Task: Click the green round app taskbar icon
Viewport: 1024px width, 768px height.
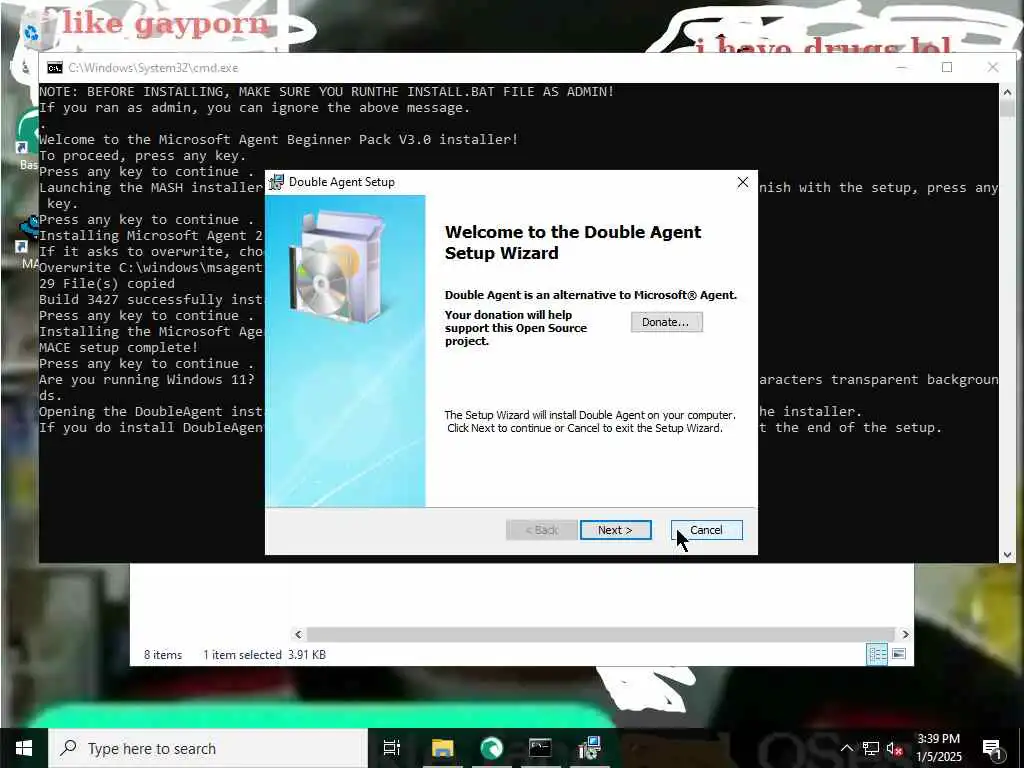Action: coord(491,748)
